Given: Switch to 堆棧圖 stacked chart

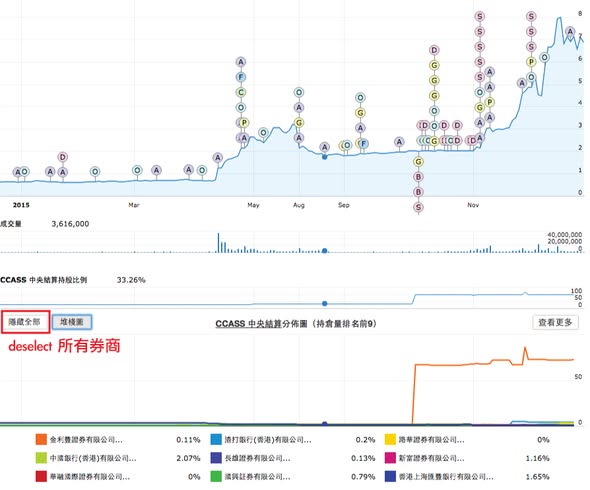Looking at the screenshot, I should pos(72,322).
